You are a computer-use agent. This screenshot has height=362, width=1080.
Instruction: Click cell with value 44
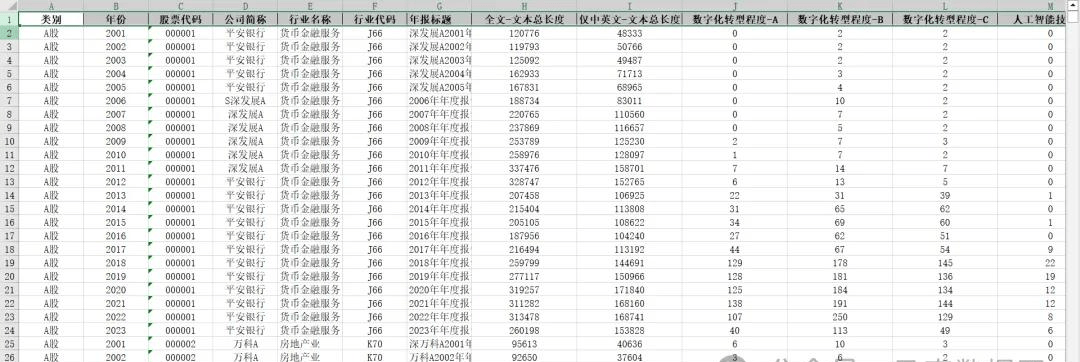click(x=735, y=249)
